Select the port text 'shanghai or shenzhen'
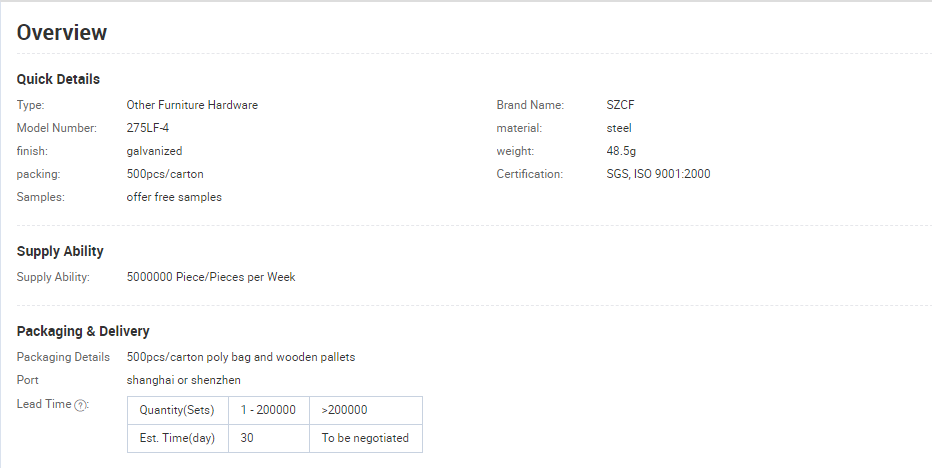932x468 pixels. click(x=184, y=380)
